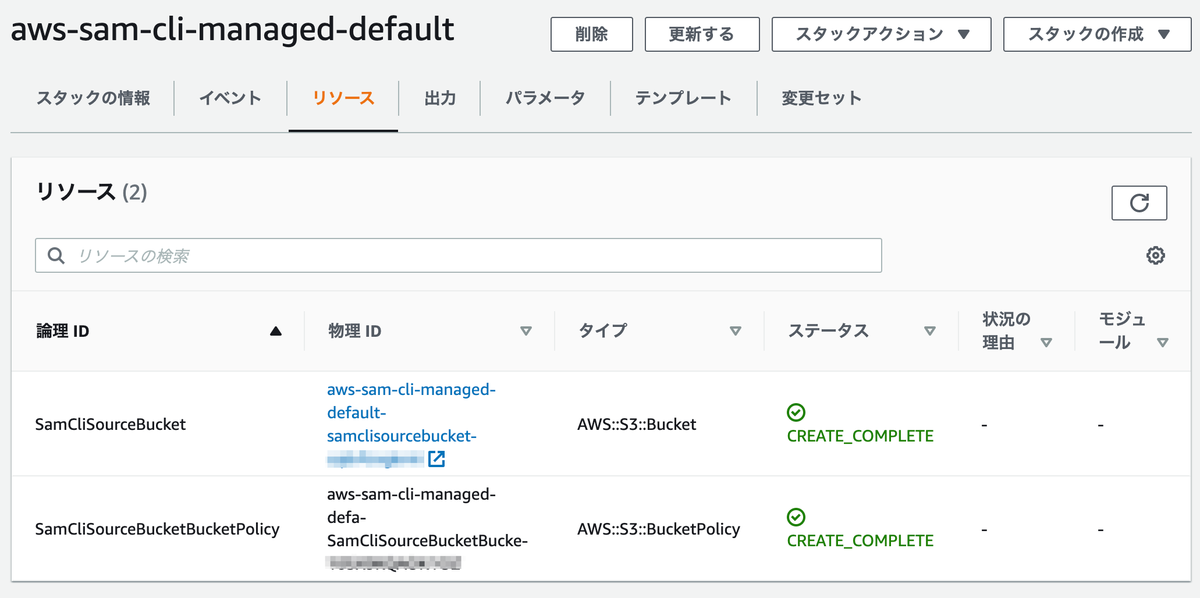Focus the リソースの検索 search field
The width and height of the screenshot is (1200, 598).
[470, 256]
